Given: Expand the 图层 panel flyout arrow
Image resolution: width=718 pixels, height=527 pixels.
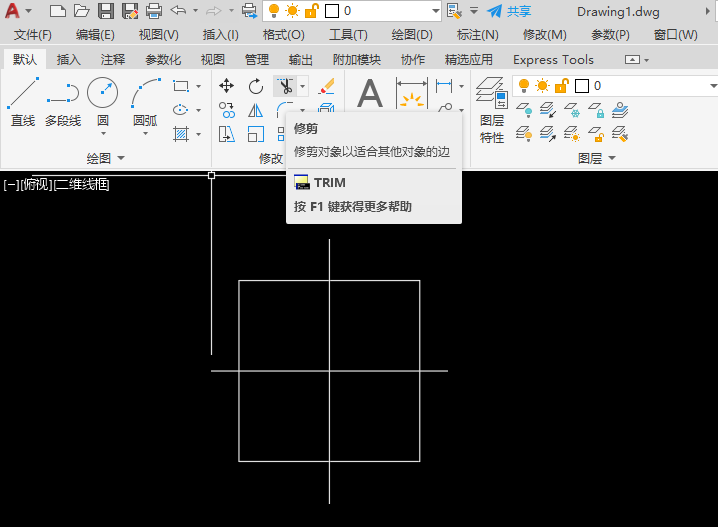Looking at the screenshot, I should point(612,158).
